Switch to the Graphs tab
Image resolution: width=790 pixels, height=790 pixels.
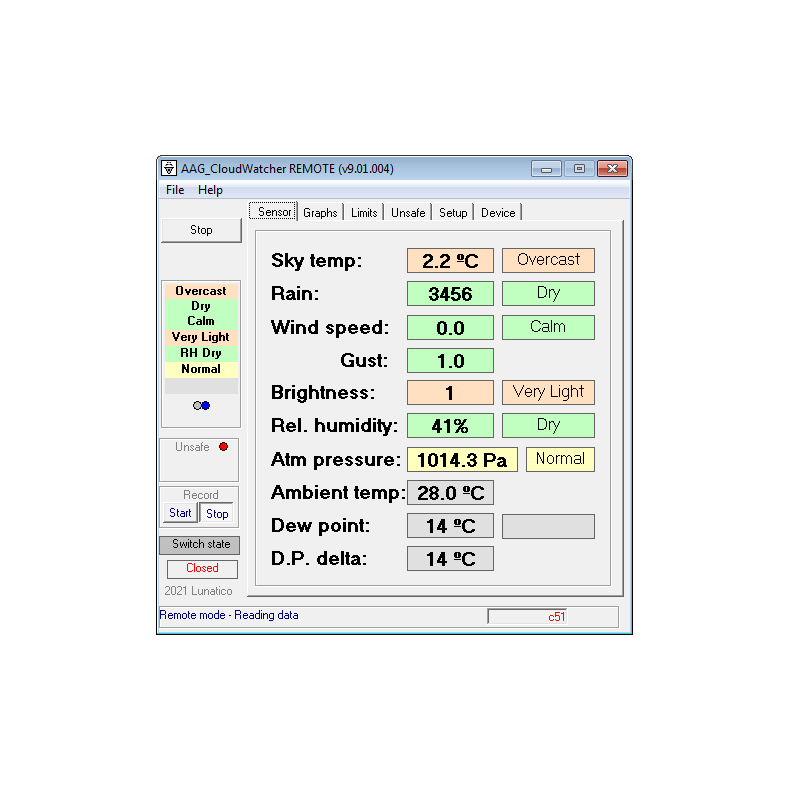tap(320, 213)
